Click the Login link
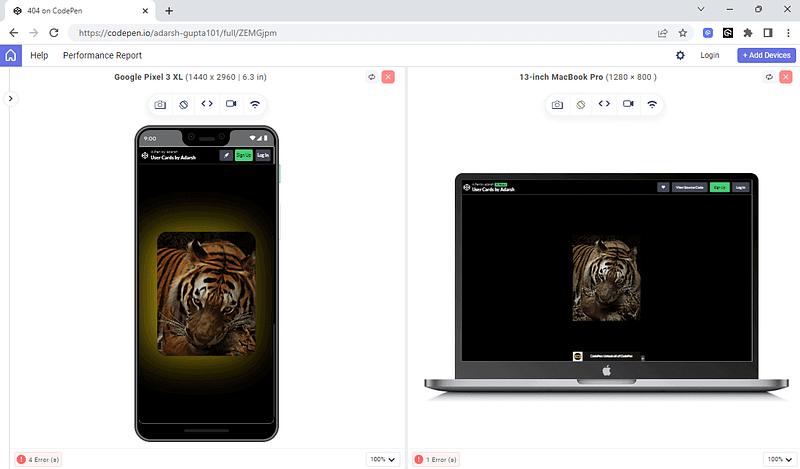Image resolution: width=800 pixels, height=469 pixels. coord(710,55)
